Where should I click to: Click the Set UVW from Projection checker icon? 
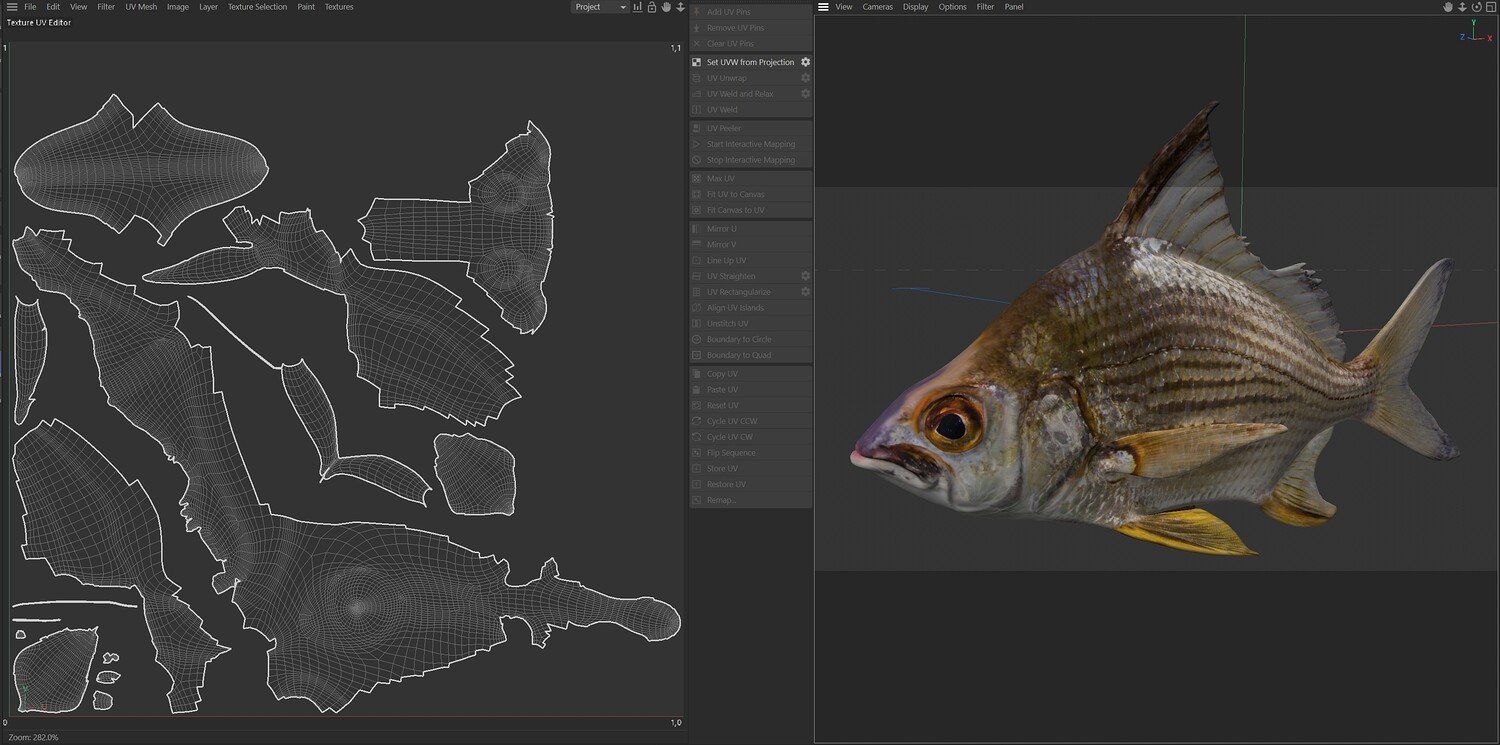[697, 62]
